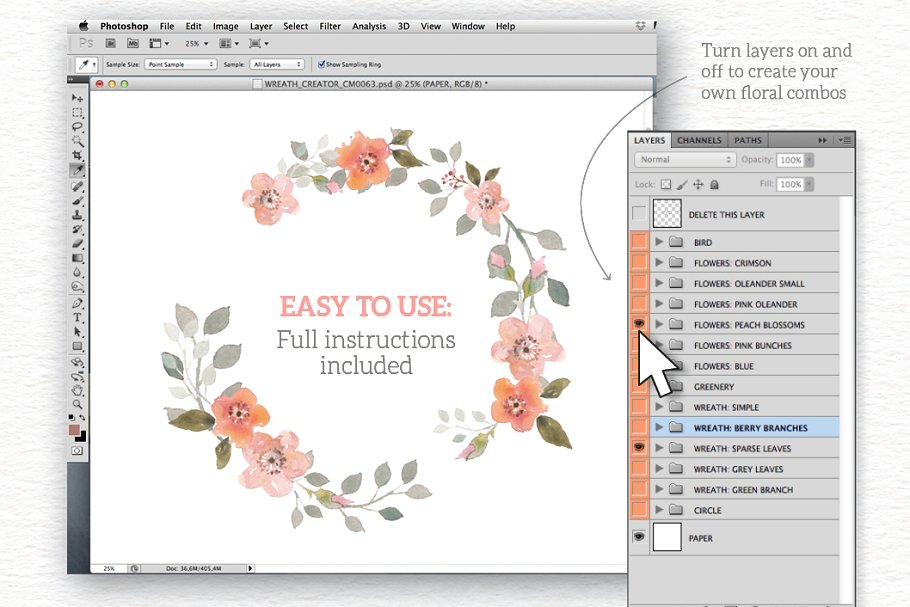Screen dimensions: 910x607
Task: Select the Lasso tool
Action: point(77,127)
